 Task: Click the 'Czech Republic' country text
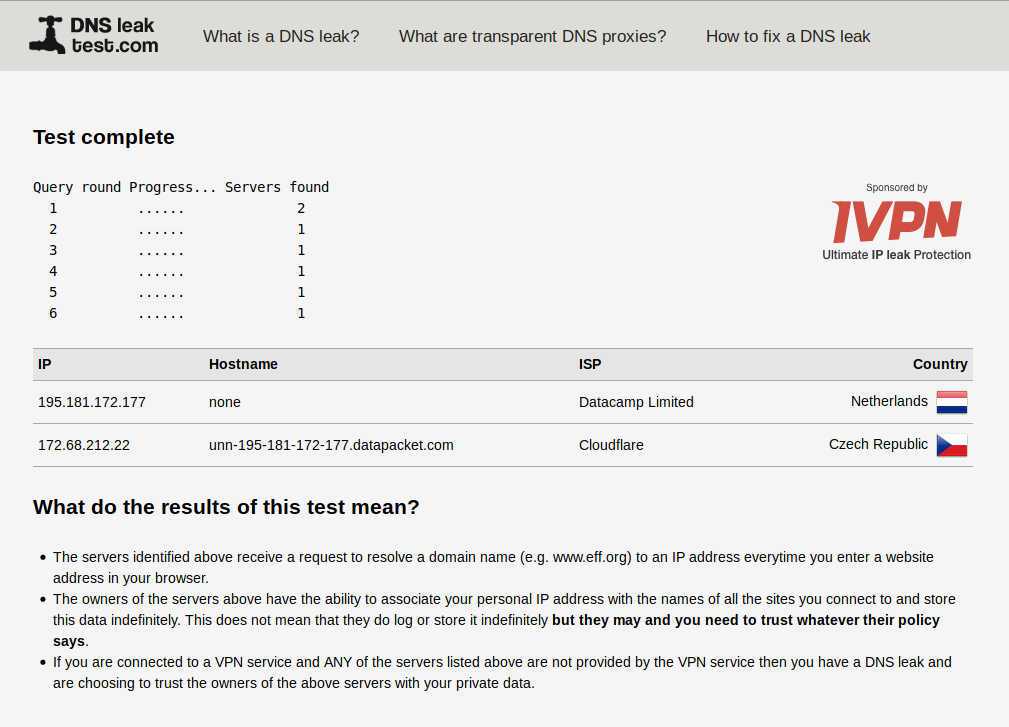coord(878,445)
